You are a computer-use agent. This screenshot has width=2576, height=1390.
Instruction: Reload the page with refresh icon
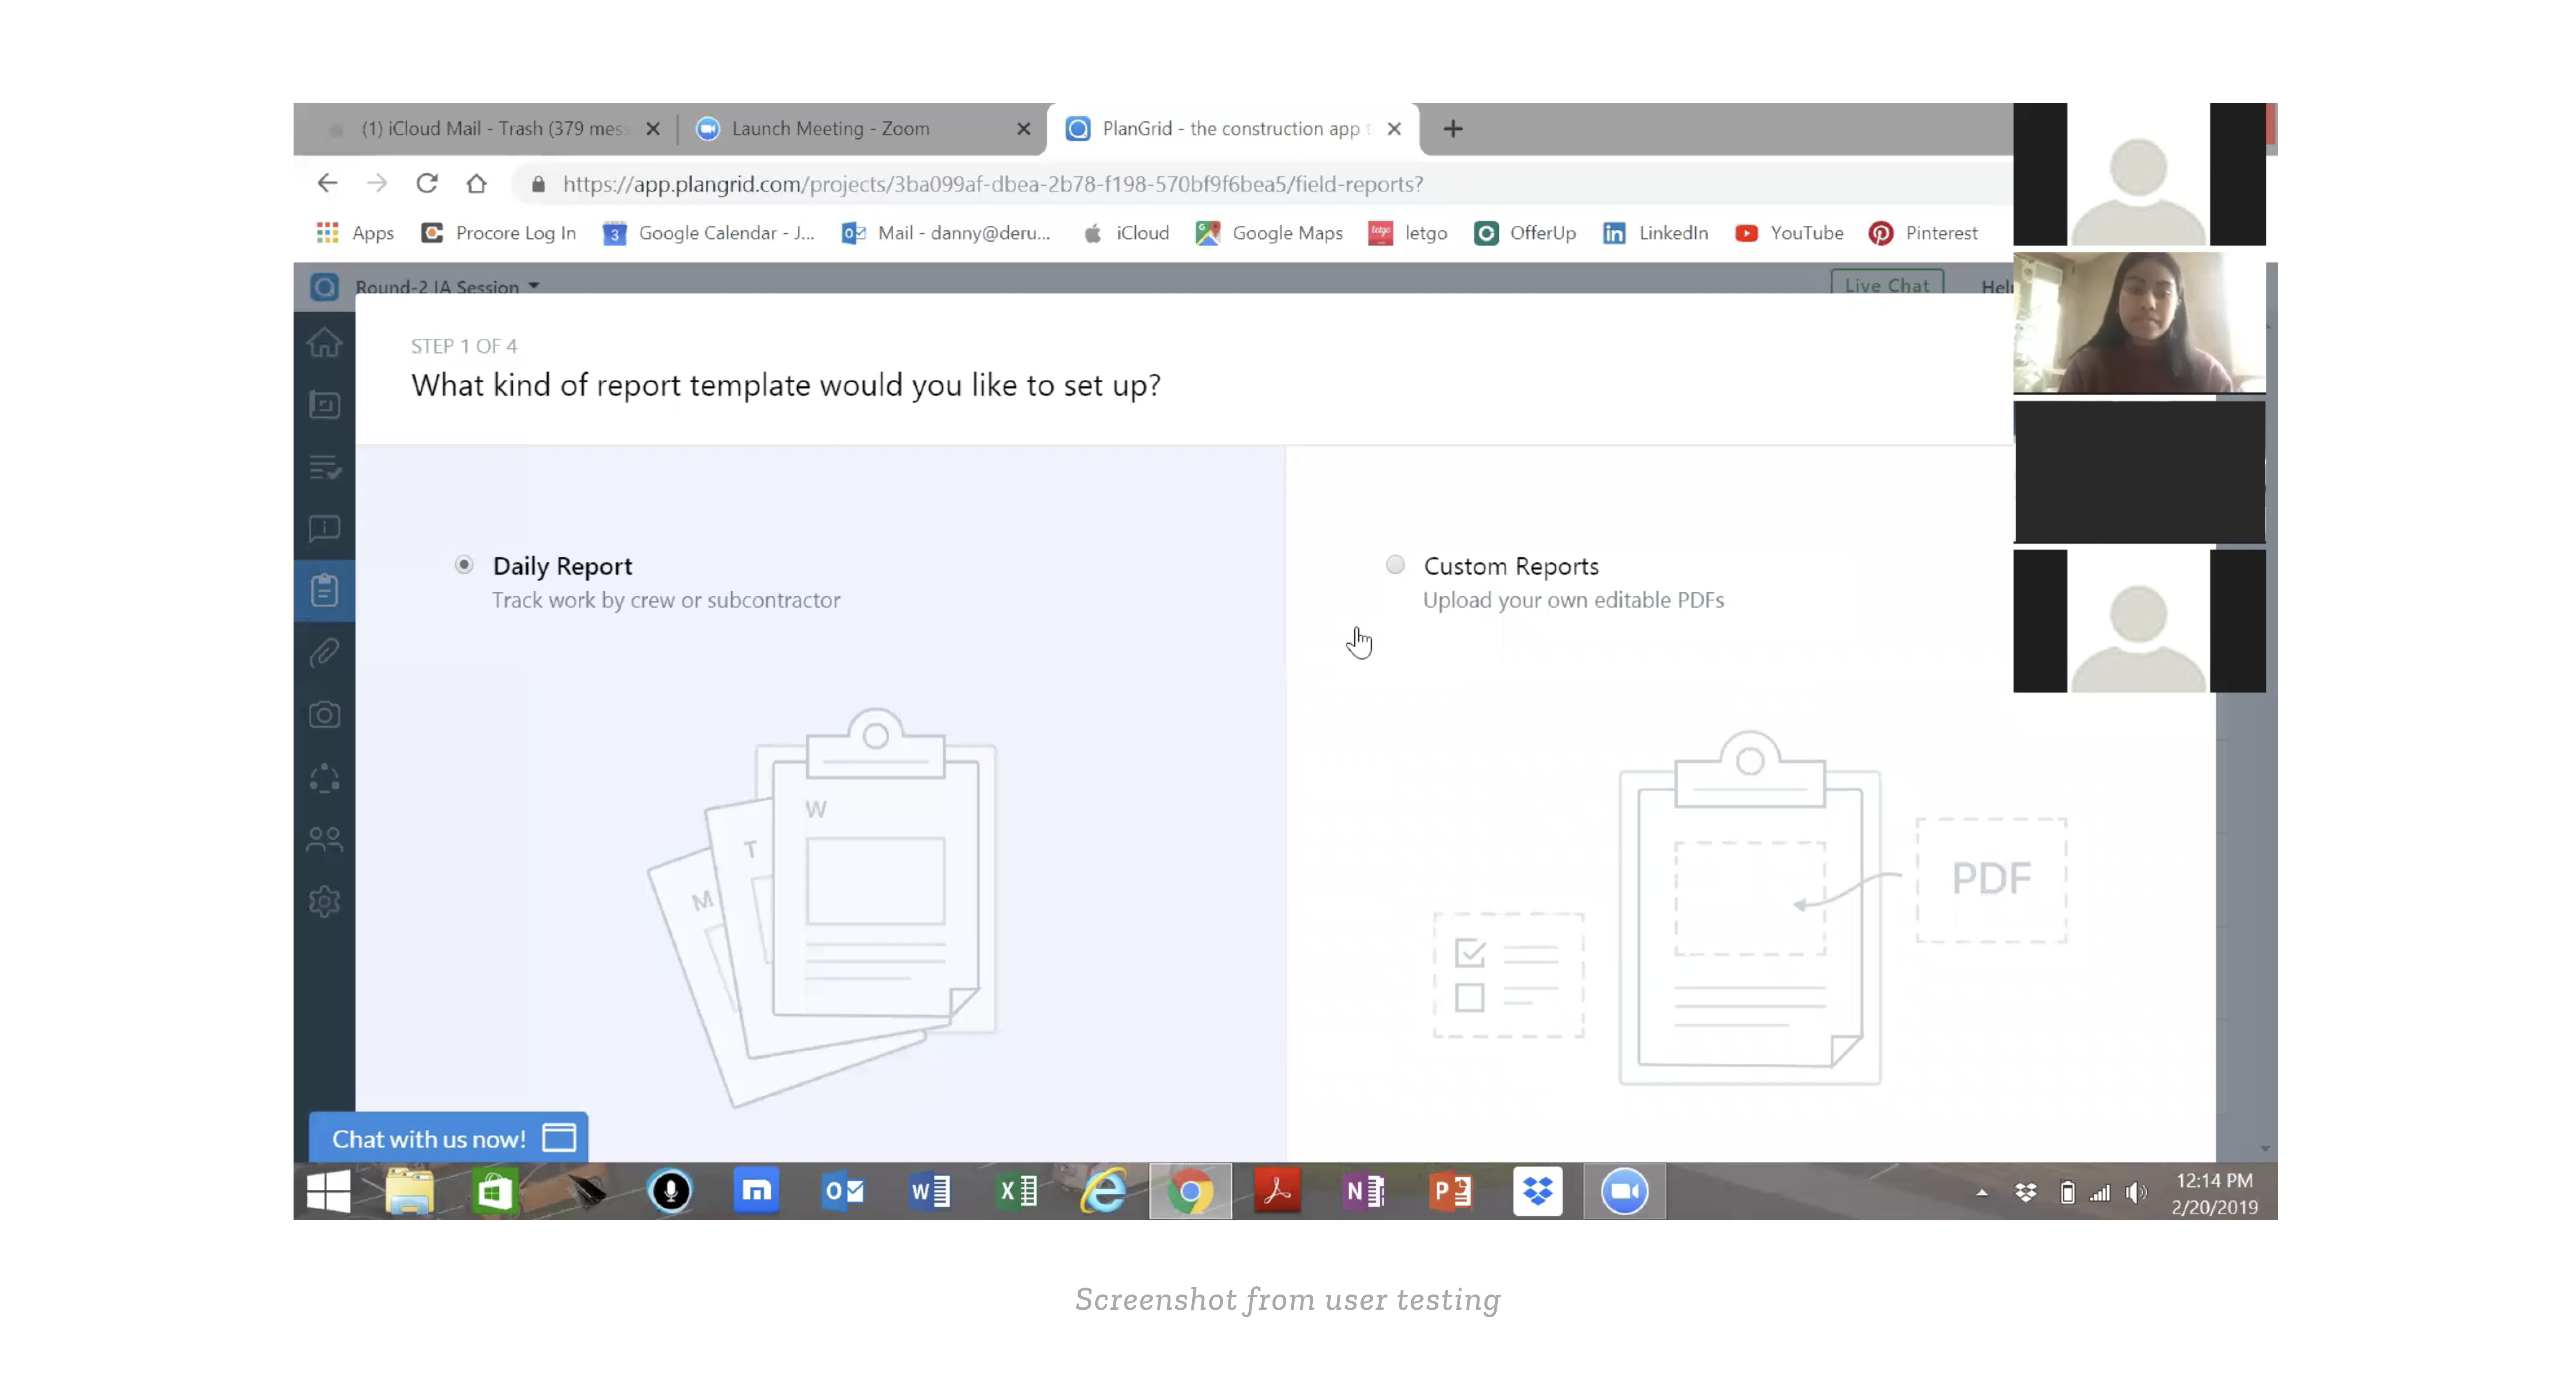[427, 183]
